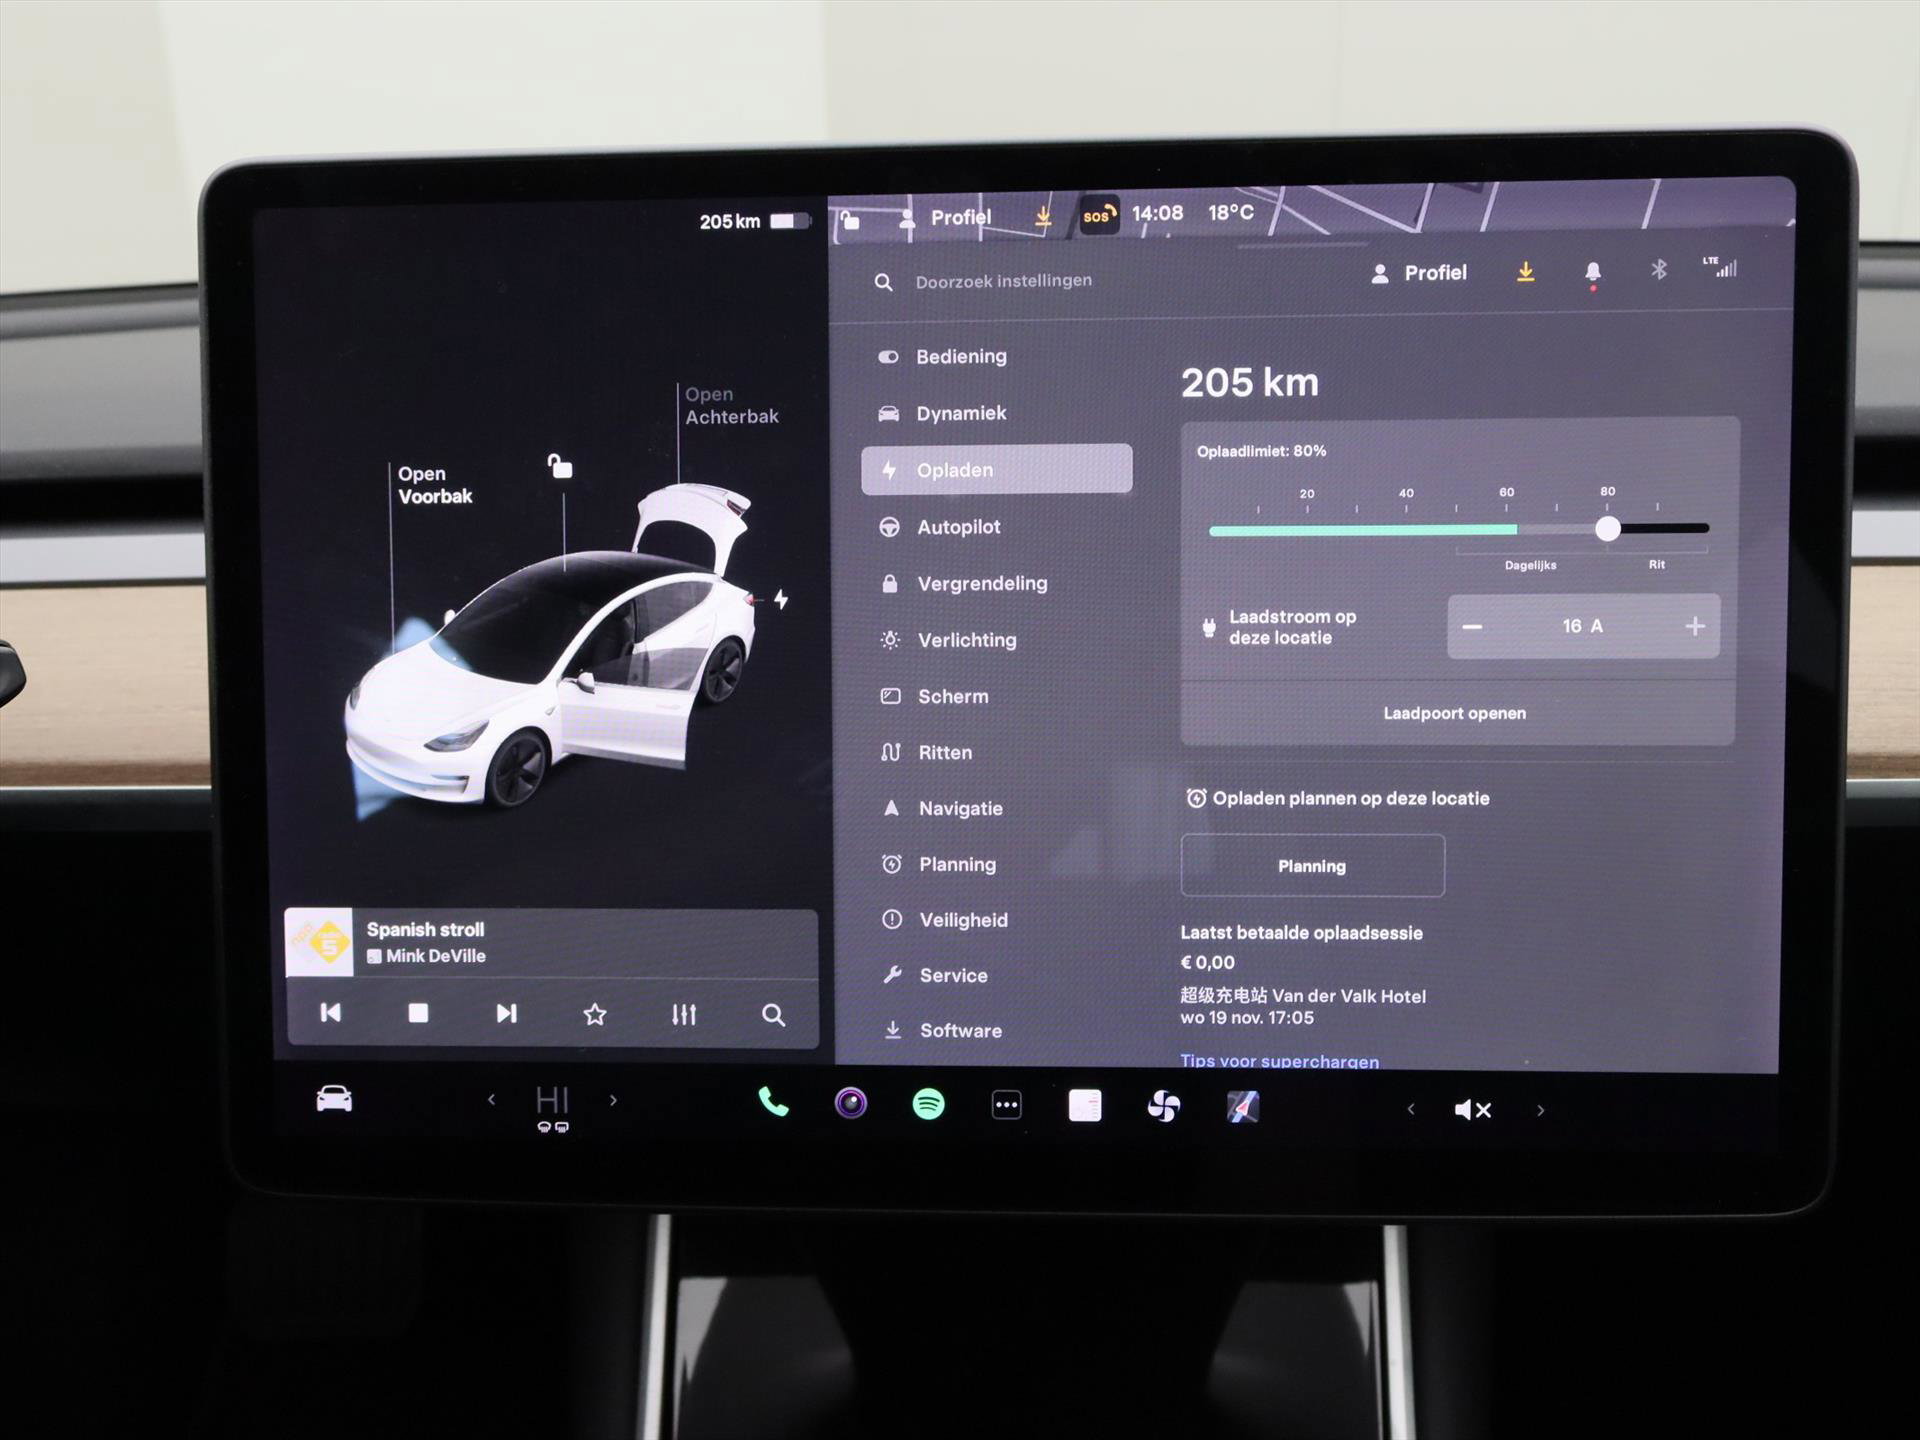This screenshot has height=1440, width=1920.
Task: Favorite the current song with star
Action: pos(595,1015)
